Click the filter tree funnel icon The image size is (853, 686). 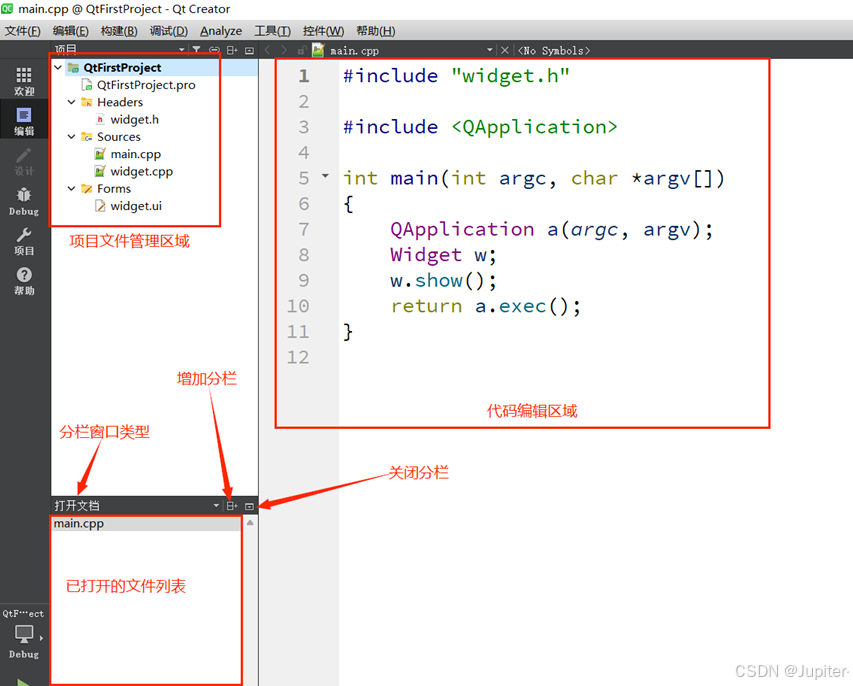pos(196,50)
